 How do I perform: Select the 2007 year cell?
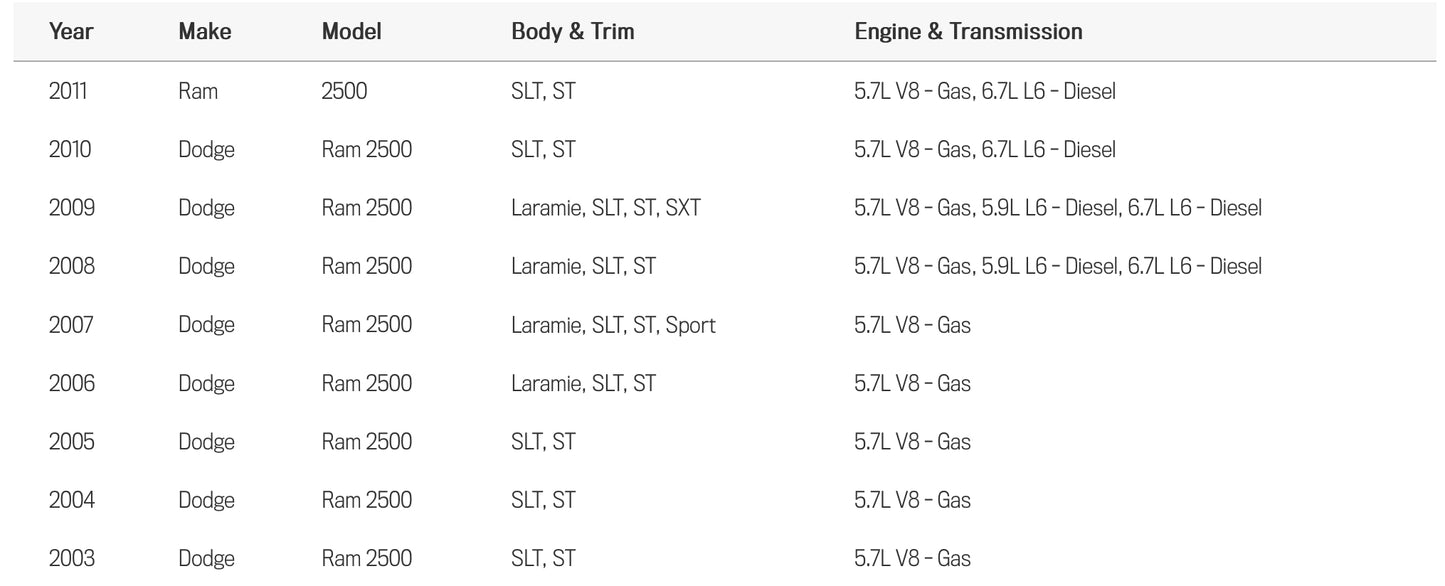pos(70,325)
